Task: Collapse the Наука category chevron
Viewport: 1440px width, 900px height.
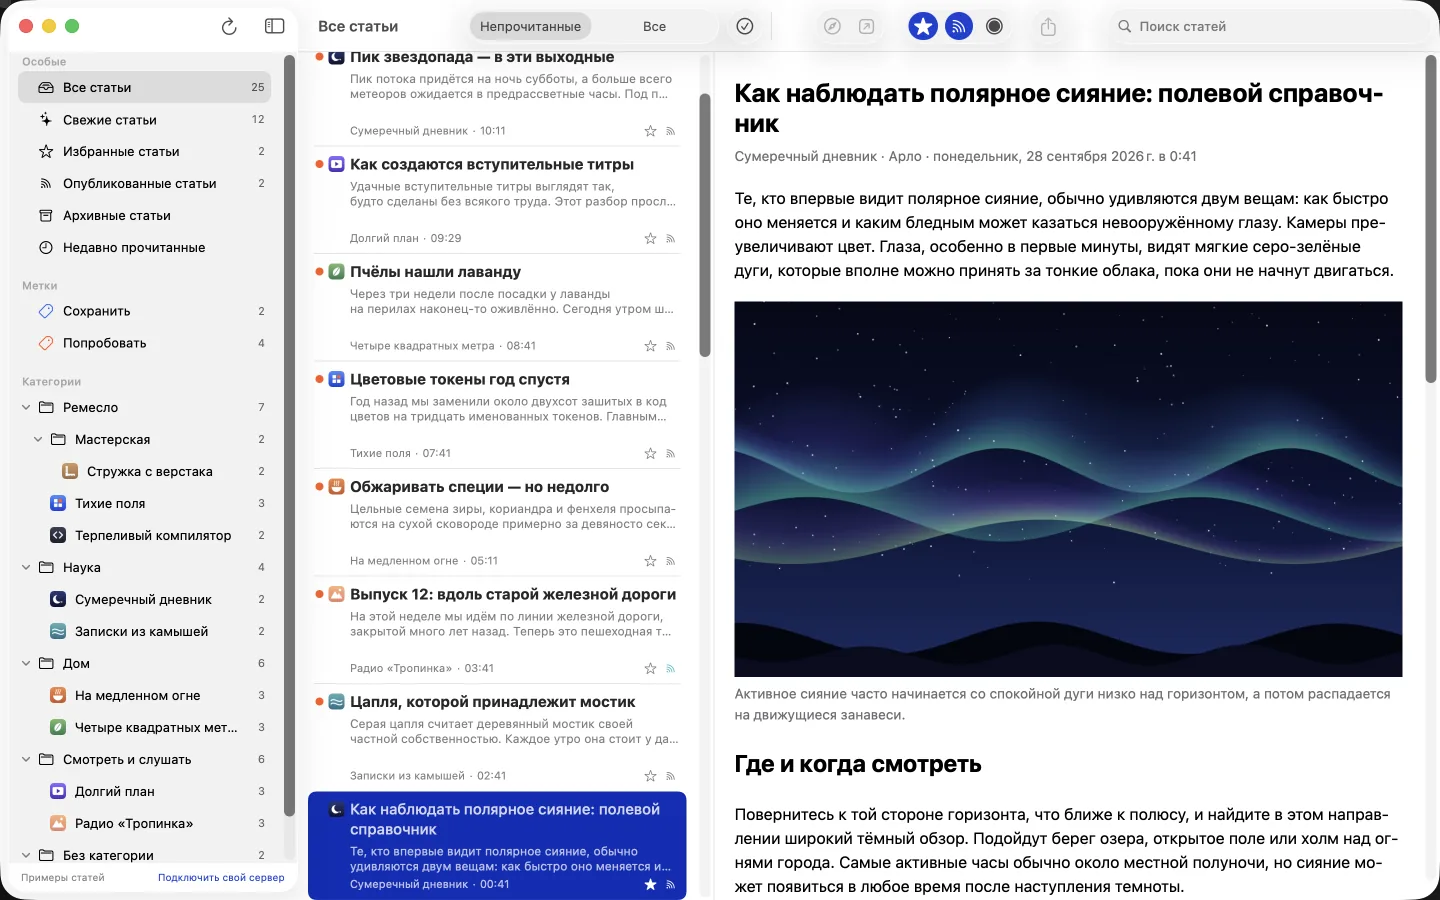Action: 26,567
